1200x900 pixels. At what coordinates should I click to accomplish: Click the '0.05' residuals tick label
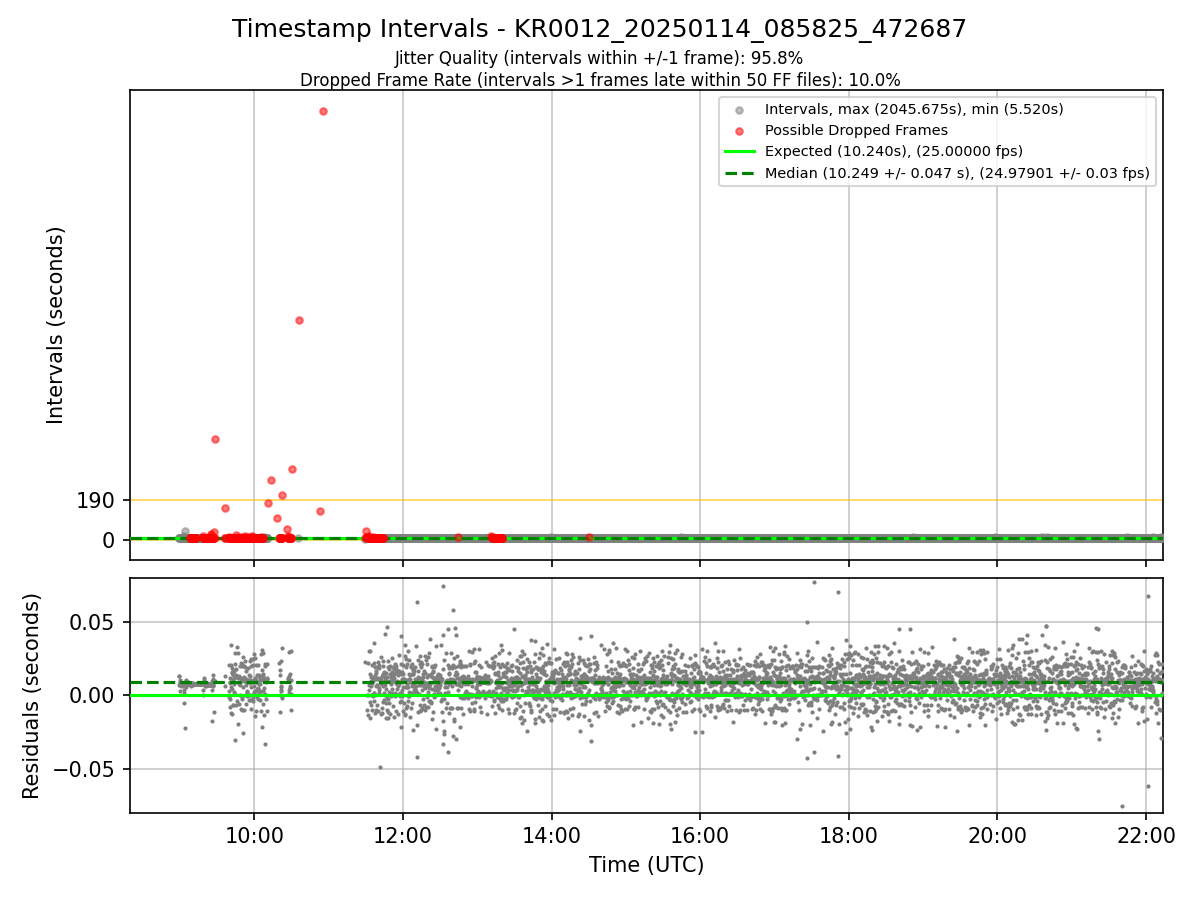pyautogui.click(x=93, y=622)
